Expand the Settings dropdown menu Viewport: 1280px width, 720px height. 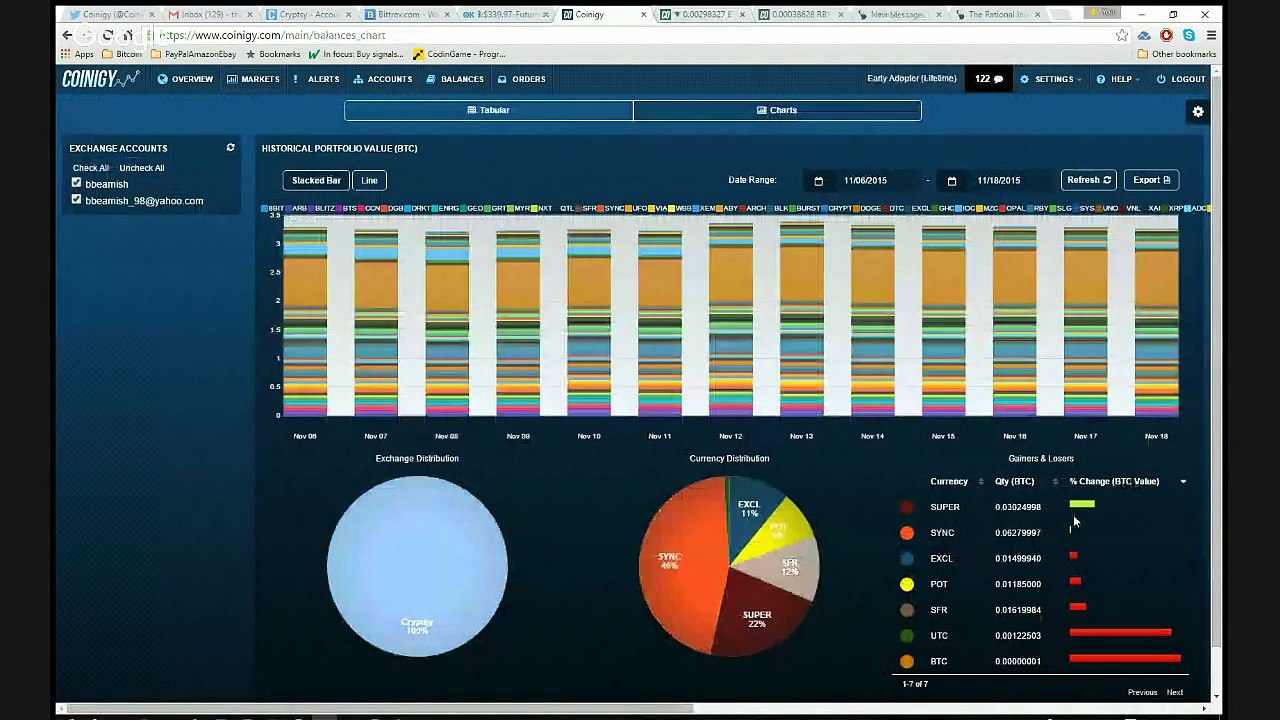pos(1050,79)
